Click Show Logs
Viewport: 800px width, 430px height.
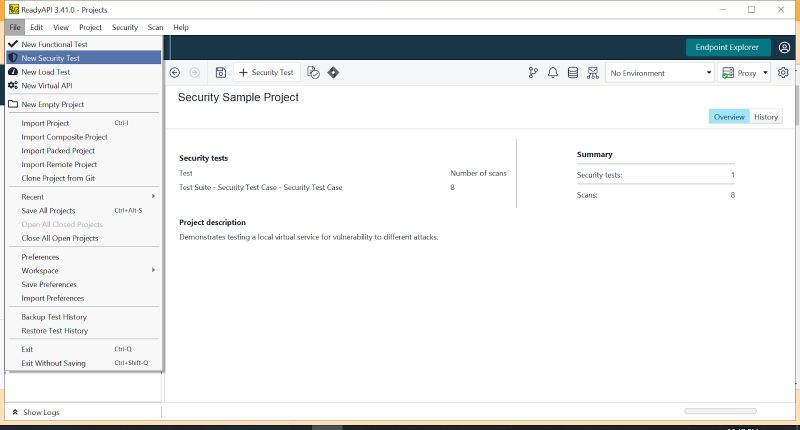coord(41,412)
